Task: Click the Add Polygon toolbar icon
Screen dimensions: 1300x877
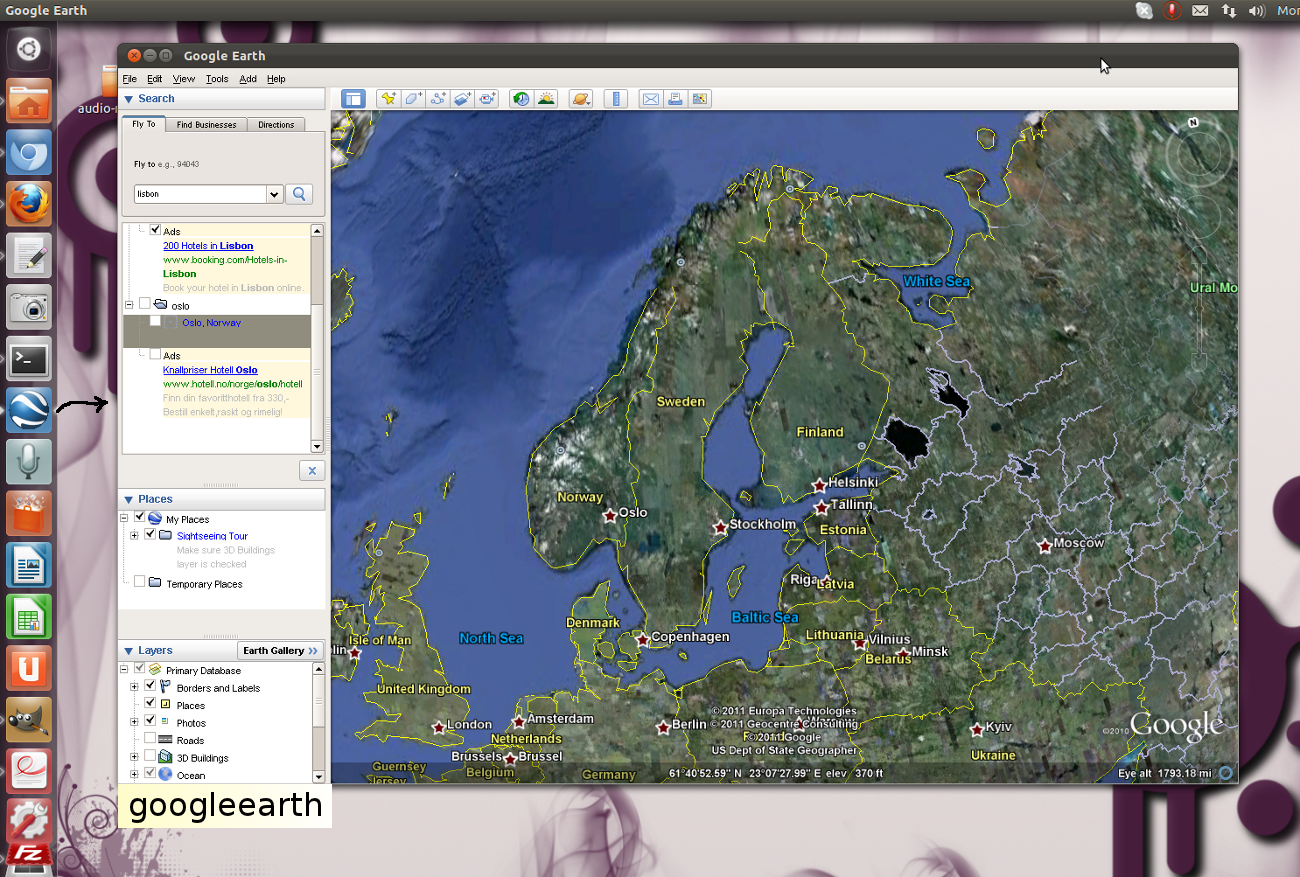Action: pyautogui.click(x=413, y=99)
